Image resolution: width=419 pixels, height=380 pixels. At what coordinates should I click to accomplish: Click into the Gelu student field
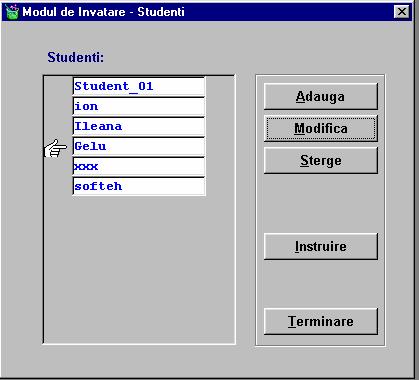coord(139,147)
